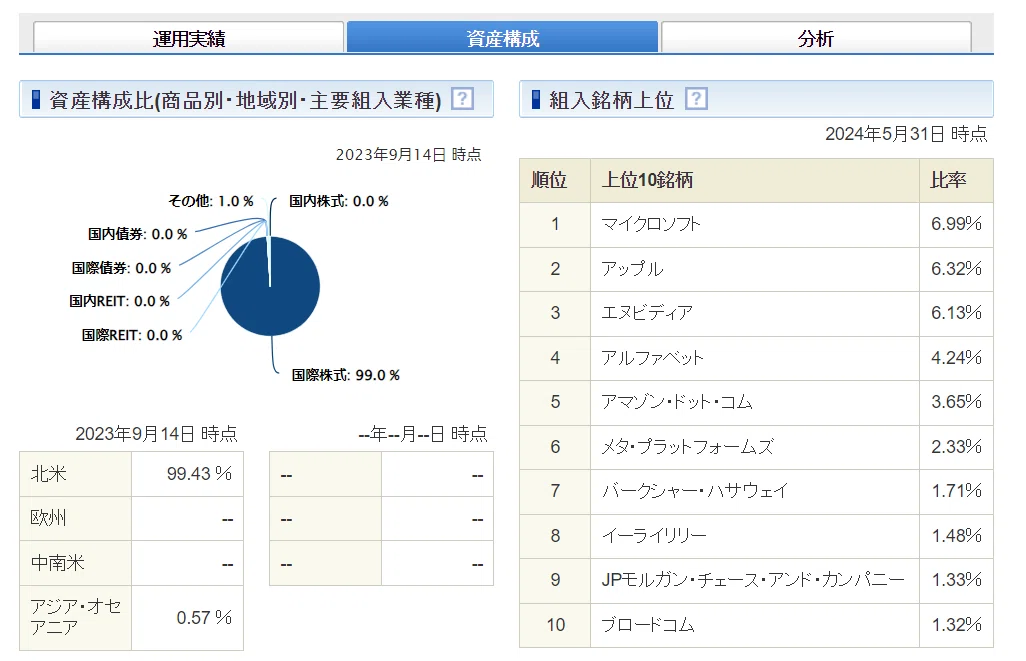This screenshot has height=661, width=1026.
Task: Click the 国際債券: 0.0 % label
Action: point(121,268)
